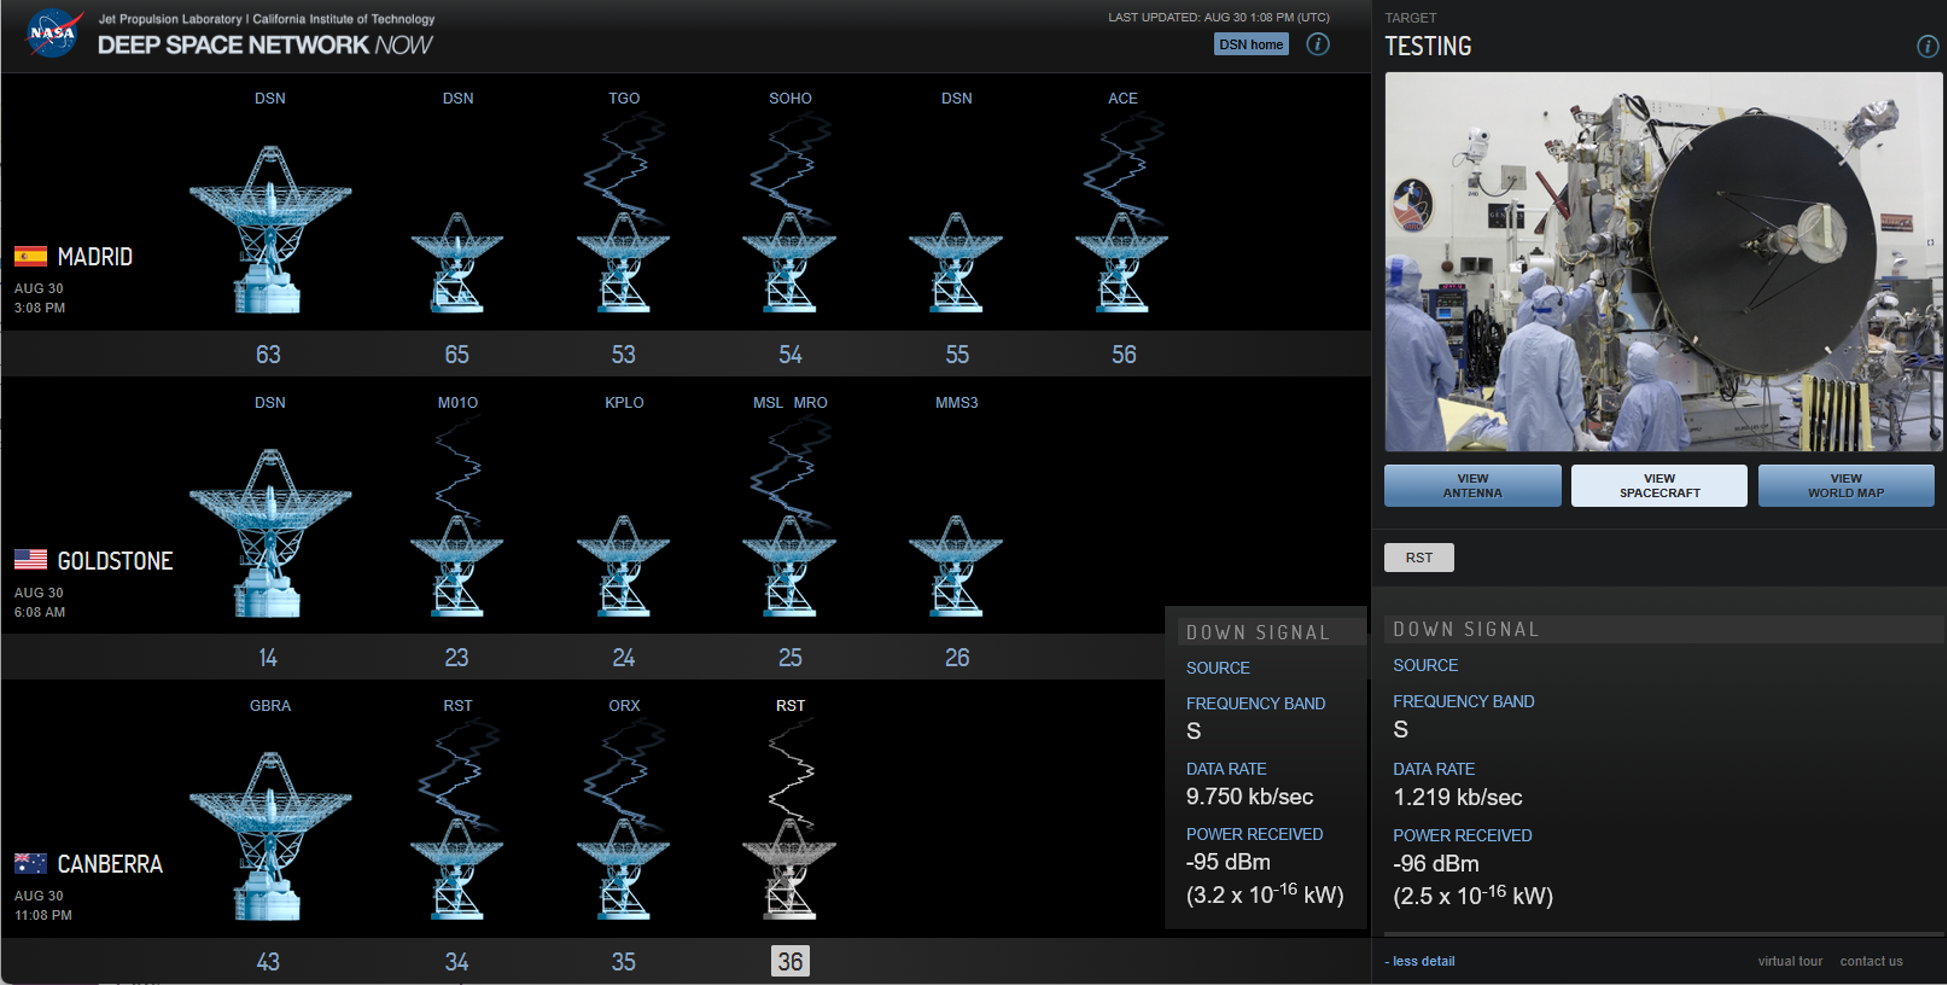Screen dimensions: 1947x985
Task: Open the info icon in the target panel
Action: (x=1927, y=46)
